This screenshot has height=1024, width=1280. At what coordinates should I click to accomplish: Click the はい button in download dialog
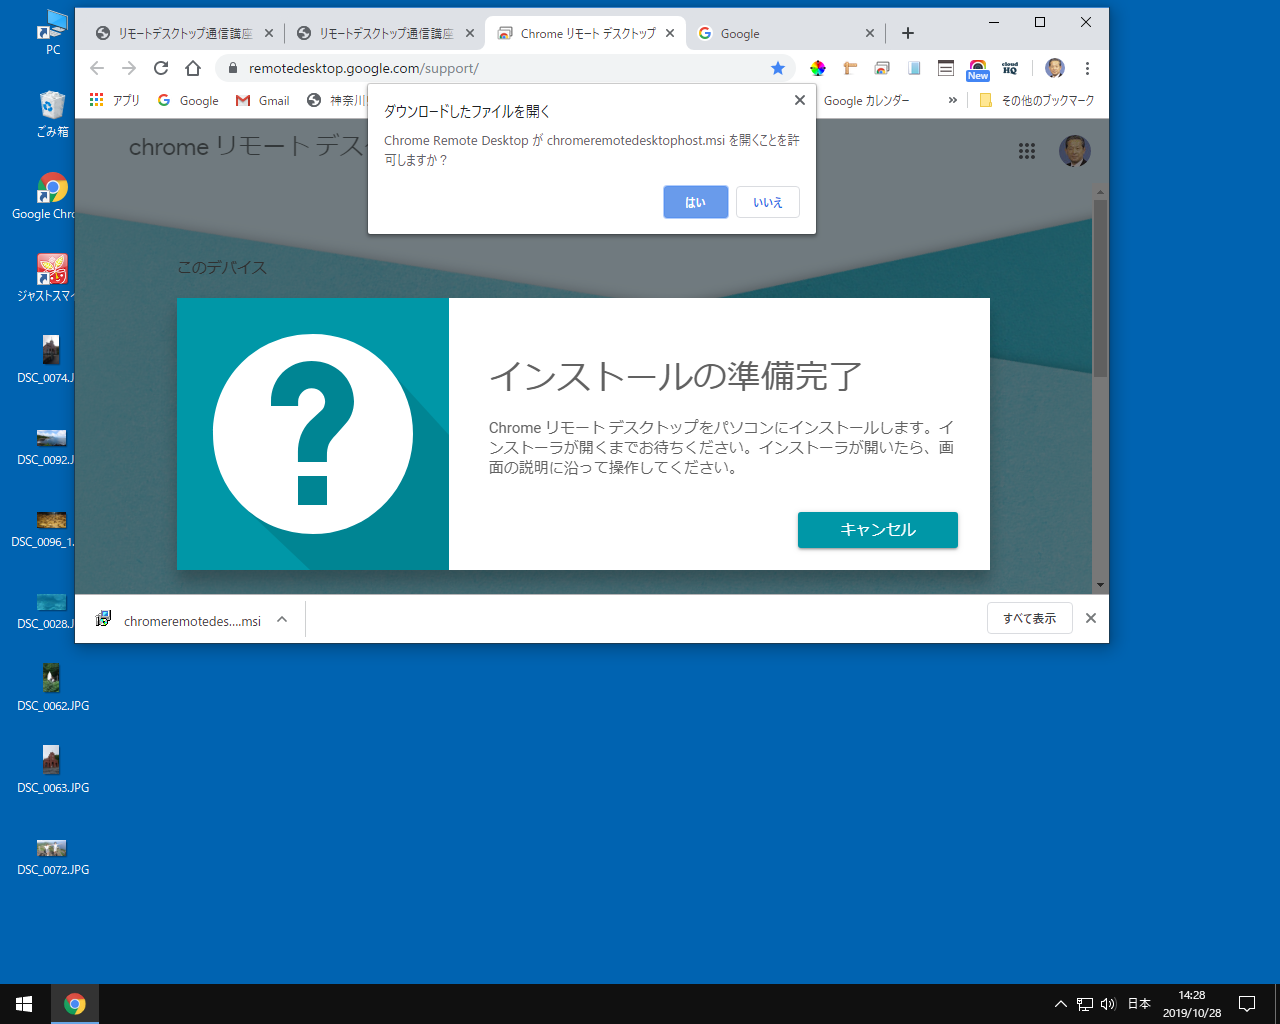(x=695, y=202)
